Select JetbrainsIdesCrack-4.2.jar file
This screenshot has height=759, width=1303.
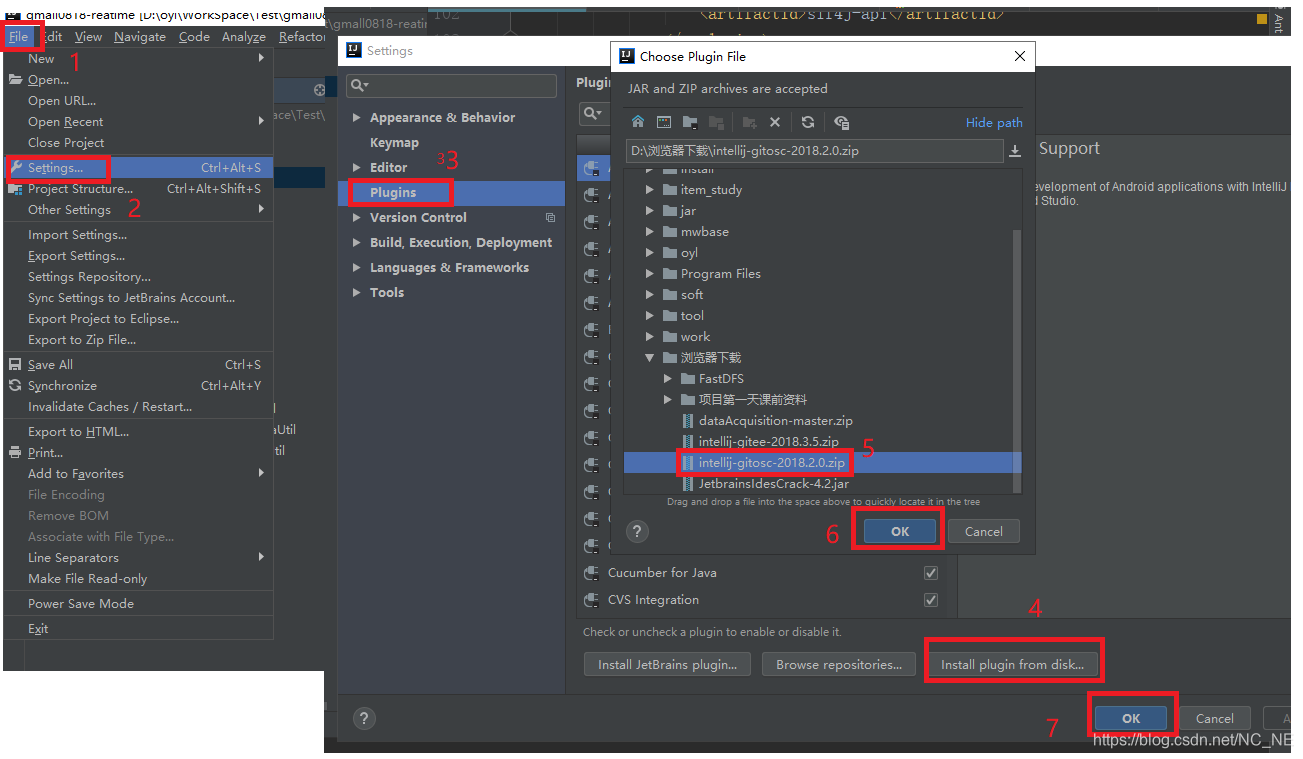click(774, 483)
